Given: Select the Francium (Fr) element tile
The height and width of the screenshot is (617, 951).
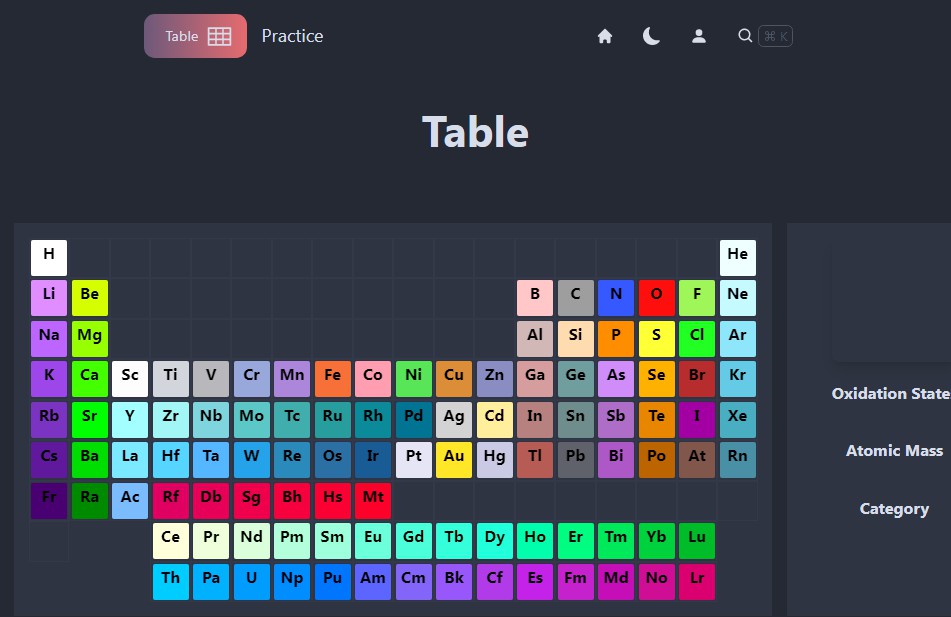Looking at the screenshot, I should 48,499.
